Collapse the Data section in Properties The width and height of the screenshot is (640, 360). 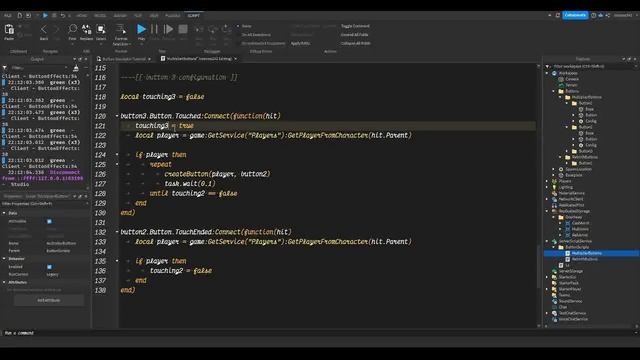(x=4, y=213)
